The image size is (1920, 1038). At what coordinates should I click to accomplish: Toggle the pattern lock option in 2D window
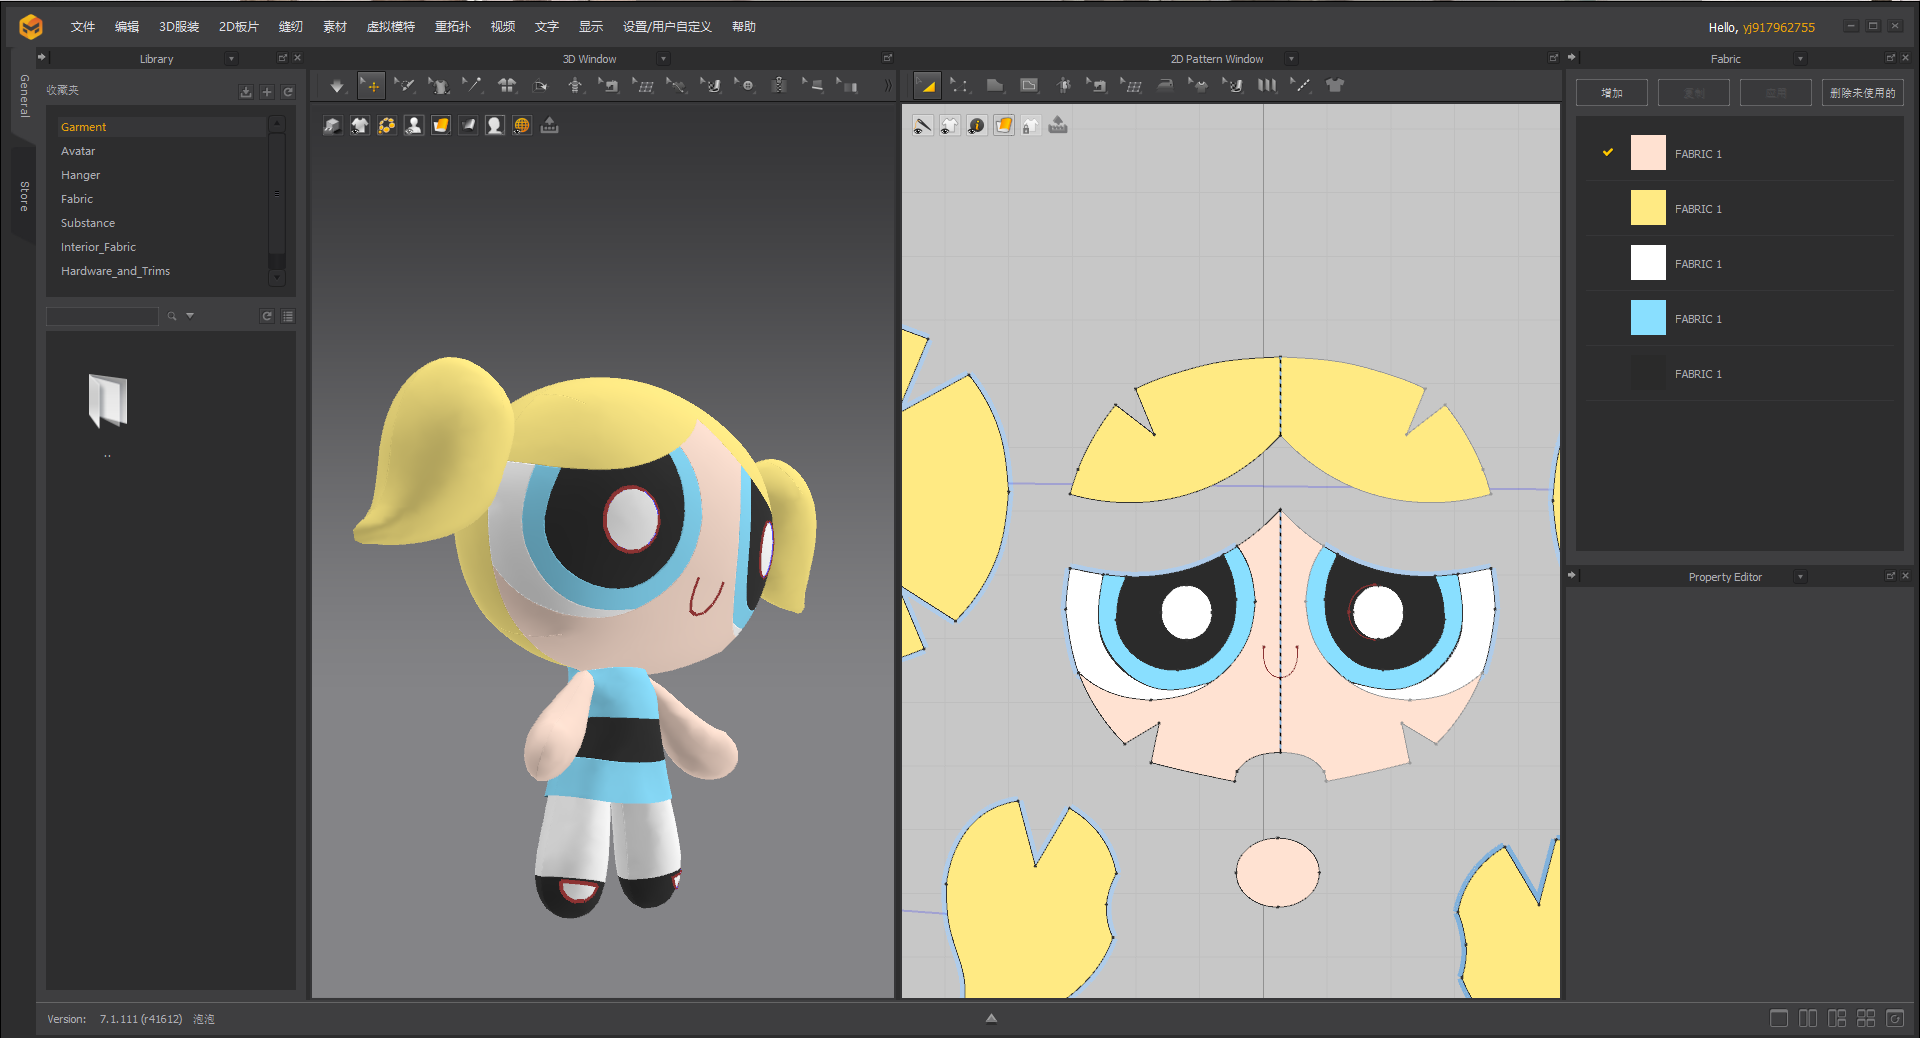(1031, 125)
